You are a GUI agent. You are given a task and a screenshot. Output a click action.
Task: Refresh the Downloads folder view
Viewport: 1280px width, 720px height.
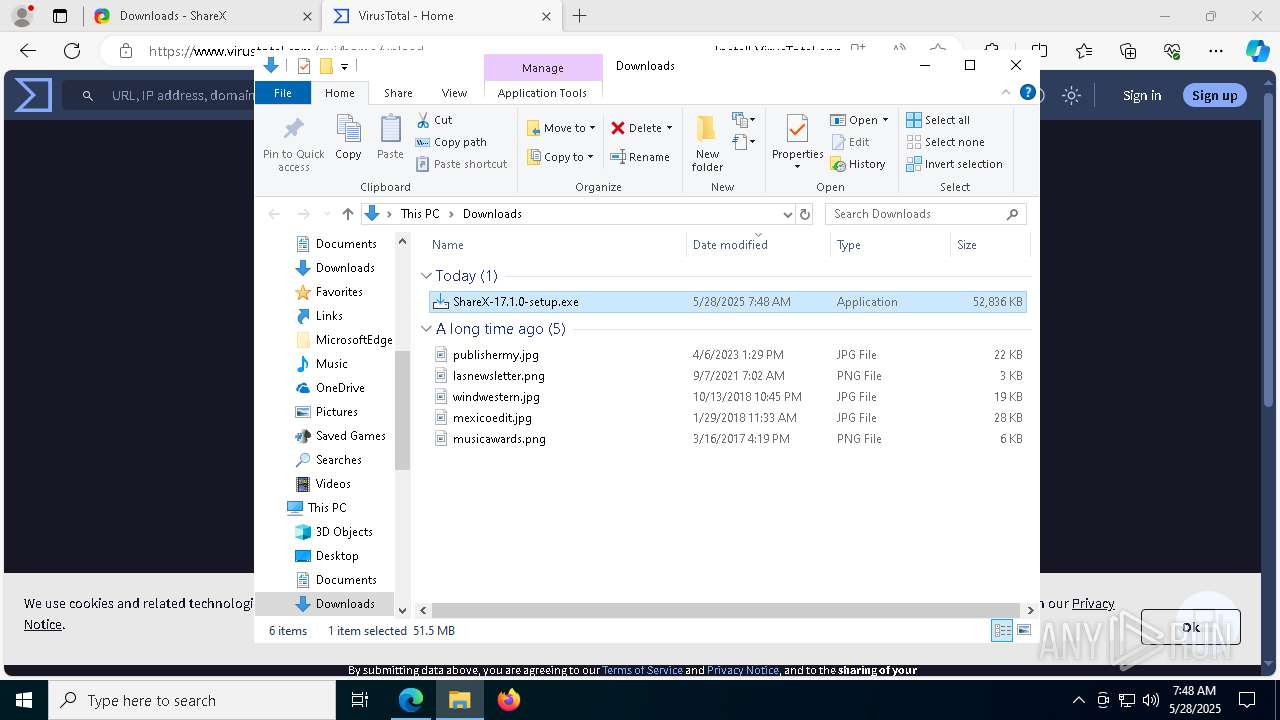[x=805, y=214]
